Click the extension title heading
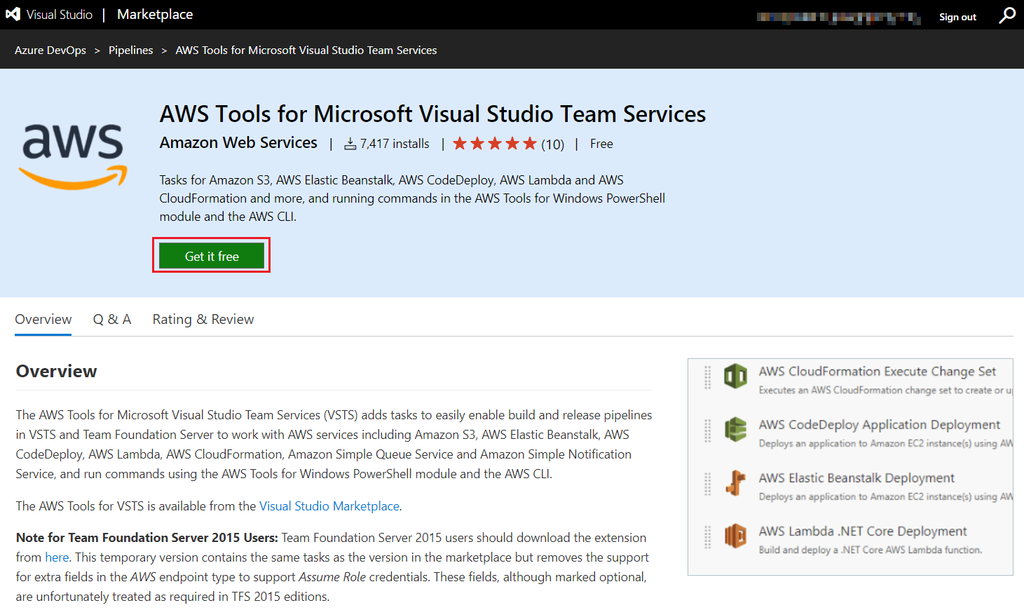Image resolution: width=1024 pixels, height=610 pixels. [432, 114]
